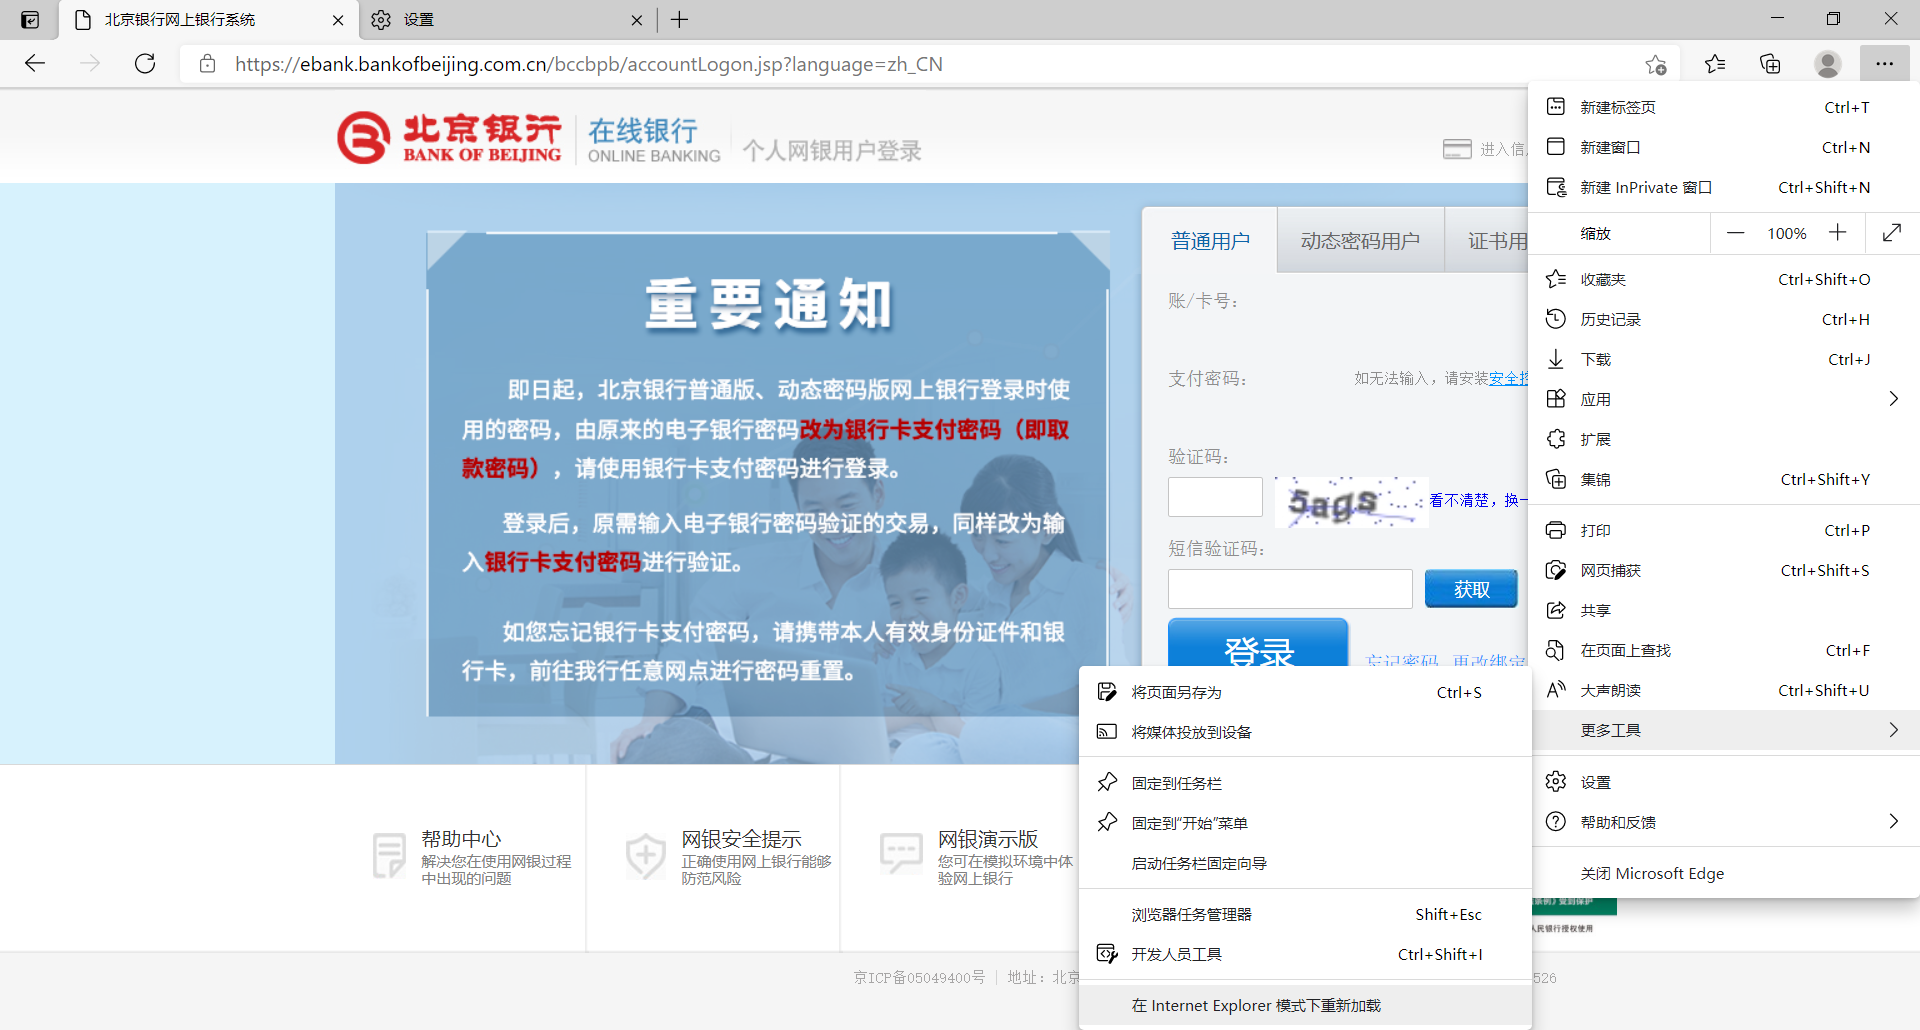Open 集锦 from the menu
This screenshot has width=1920, height=1030.
tap(1724, 479)
